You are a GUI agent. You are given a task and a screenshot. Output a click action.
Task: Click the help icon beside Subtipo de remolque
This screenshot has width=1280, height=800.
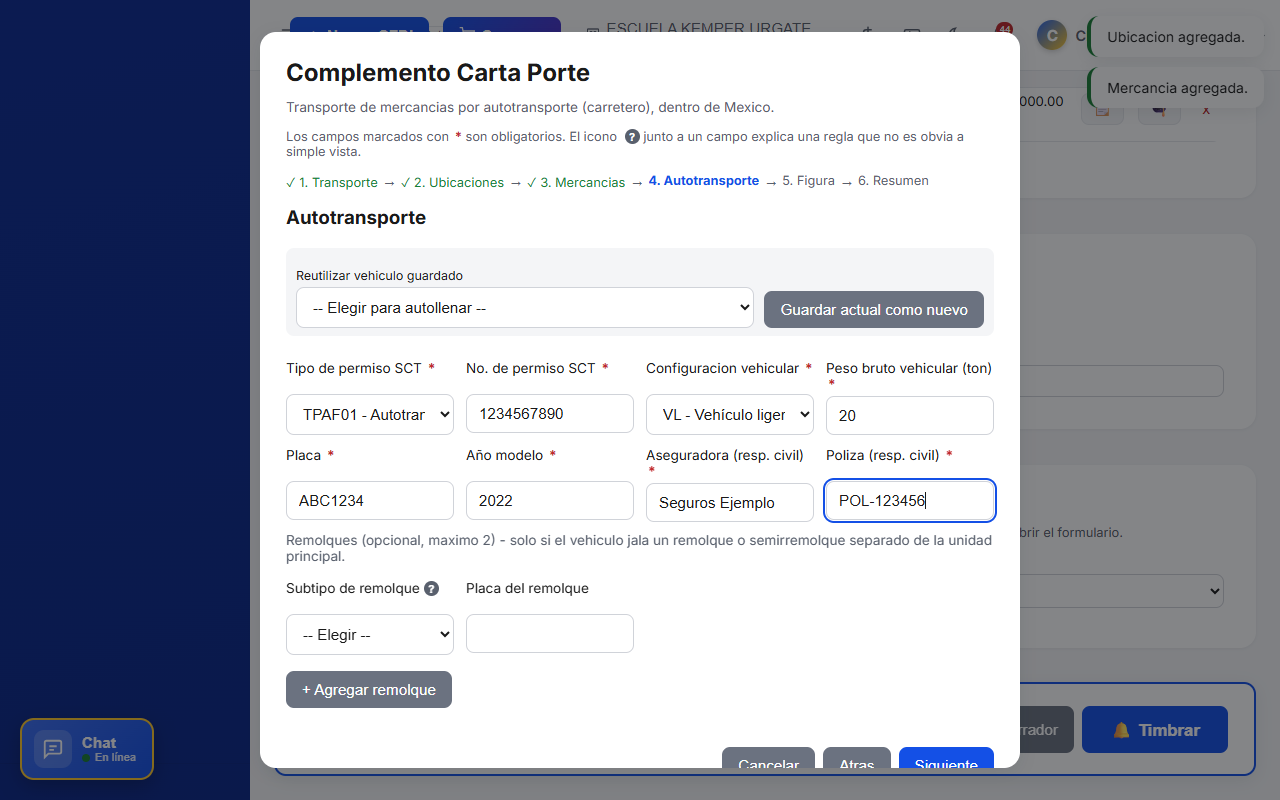431,589
